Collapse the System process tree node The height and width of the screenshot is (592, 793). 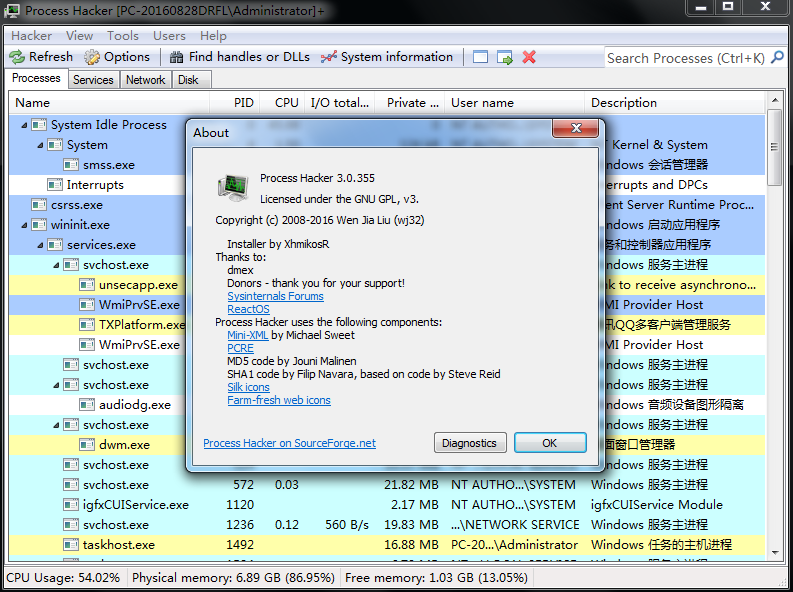click(40, 145)
